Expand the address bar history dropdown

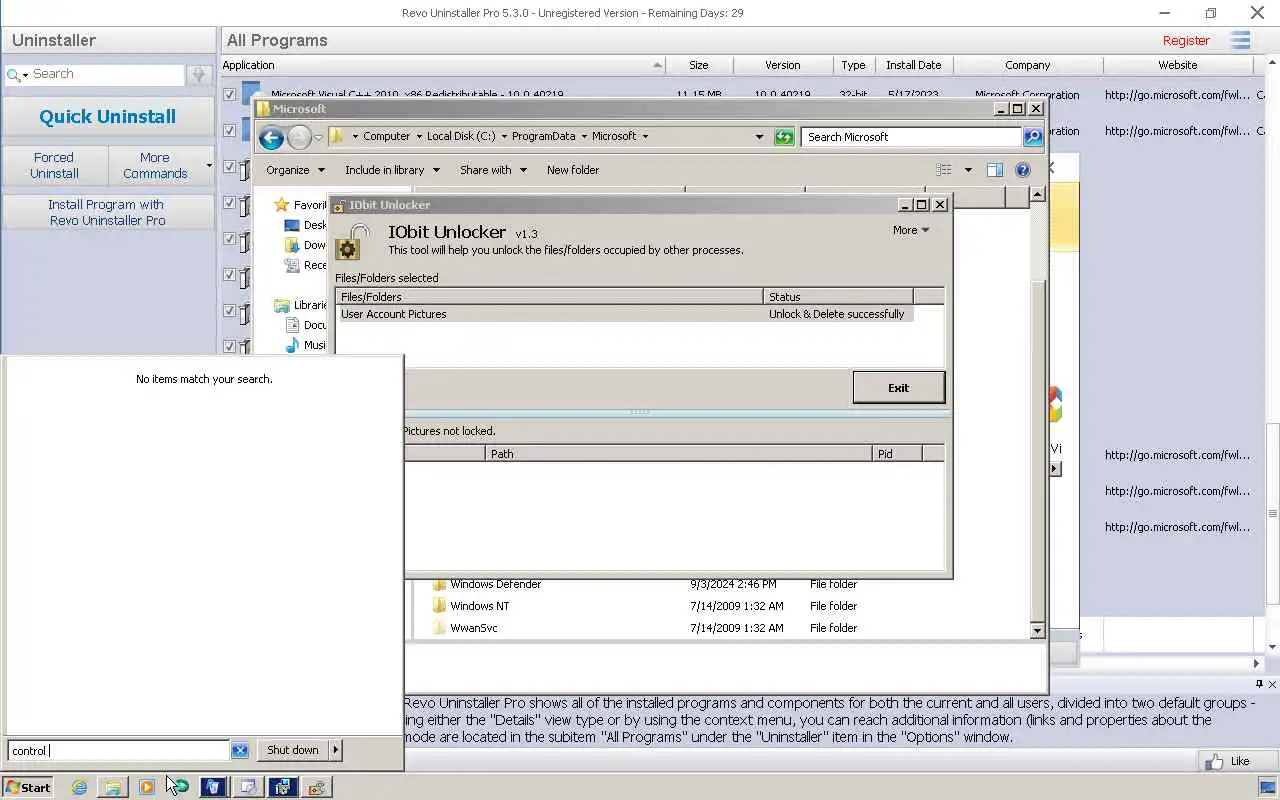[x=759, y=137]
